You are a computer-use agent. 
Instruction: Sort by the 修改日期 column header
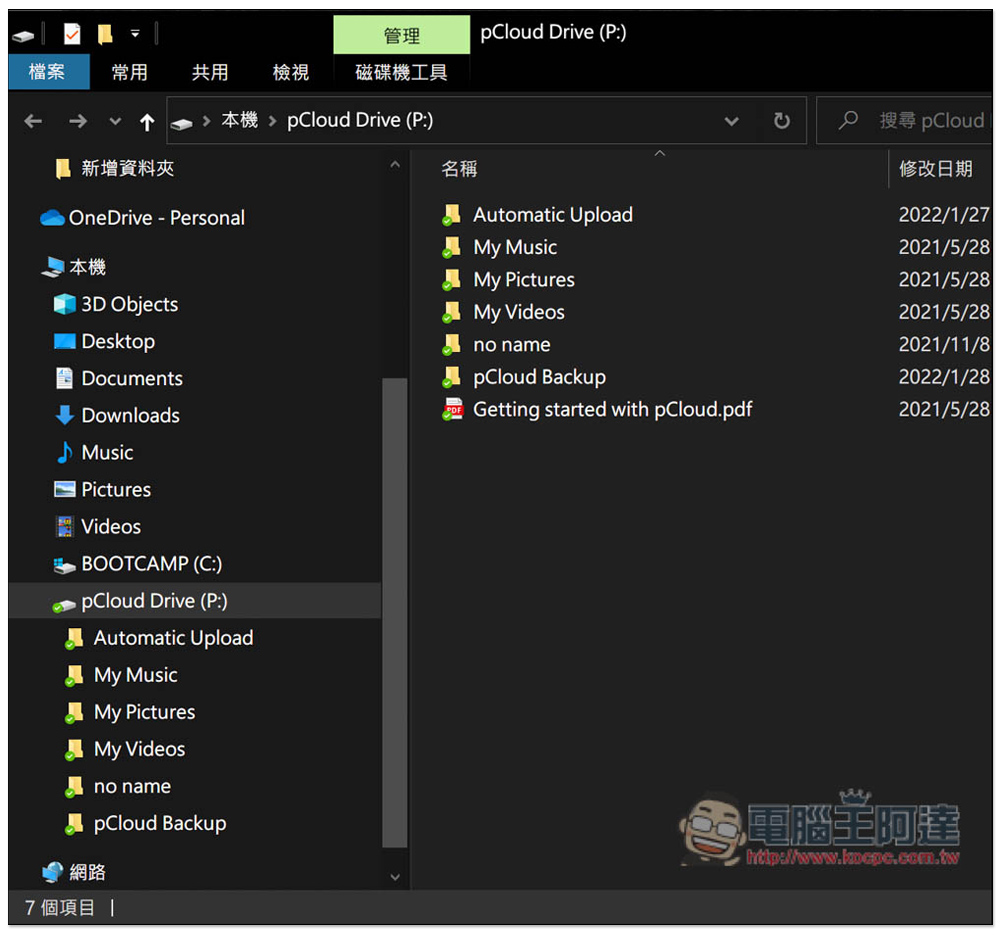coord(936,169)
